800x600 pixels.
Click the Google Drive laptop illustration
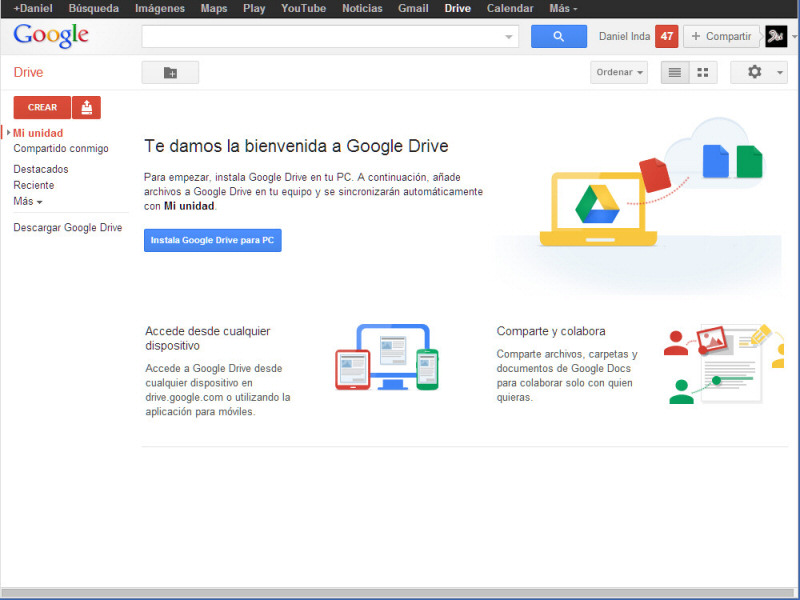click(597, 209)
